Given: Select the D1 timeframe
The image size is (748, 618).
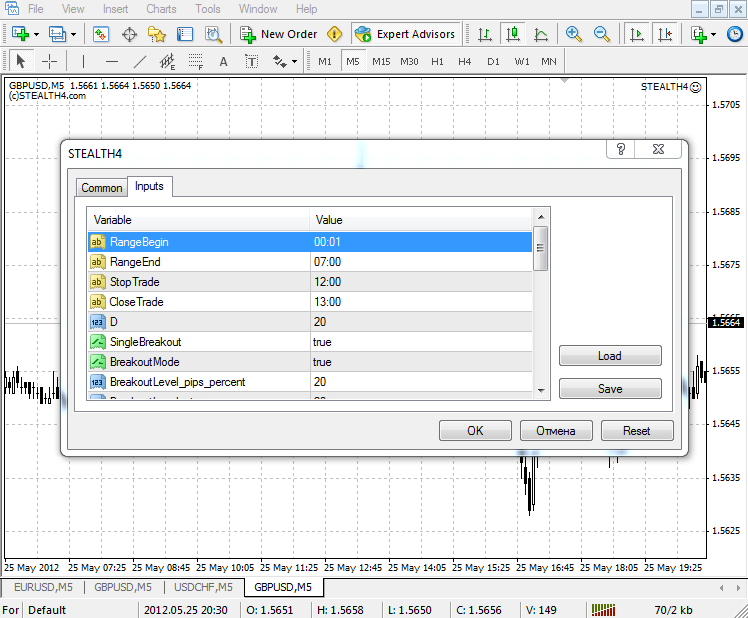Looking at the screenshot, I should [x=493, y=62].
